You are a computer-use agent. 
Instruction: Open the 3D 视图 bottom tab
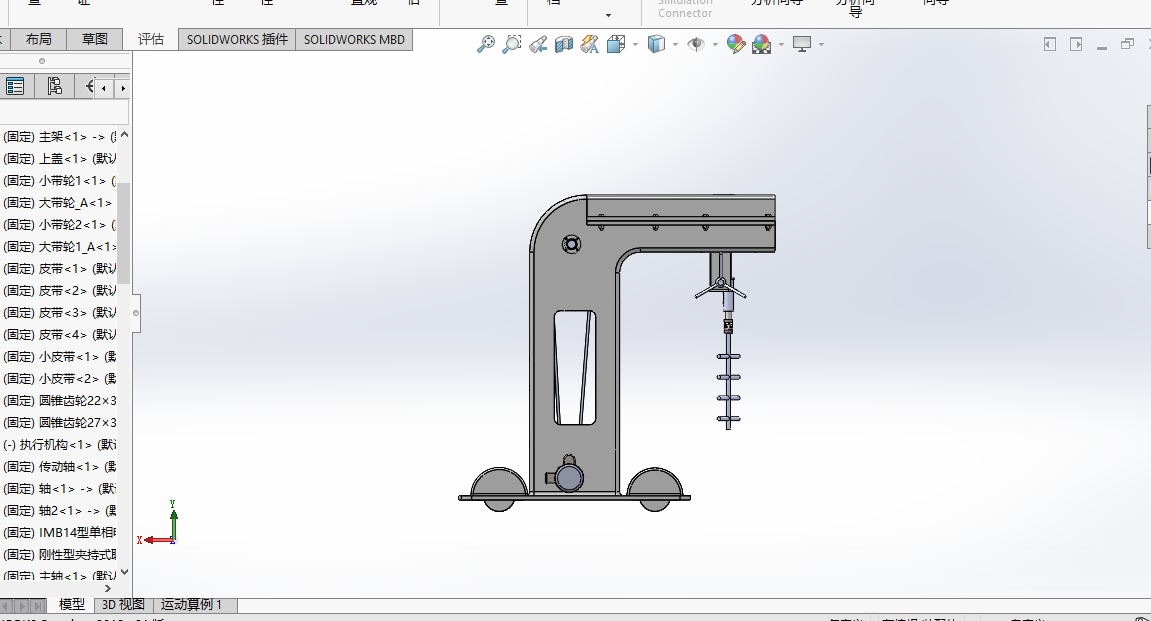(x=123, y=605)
